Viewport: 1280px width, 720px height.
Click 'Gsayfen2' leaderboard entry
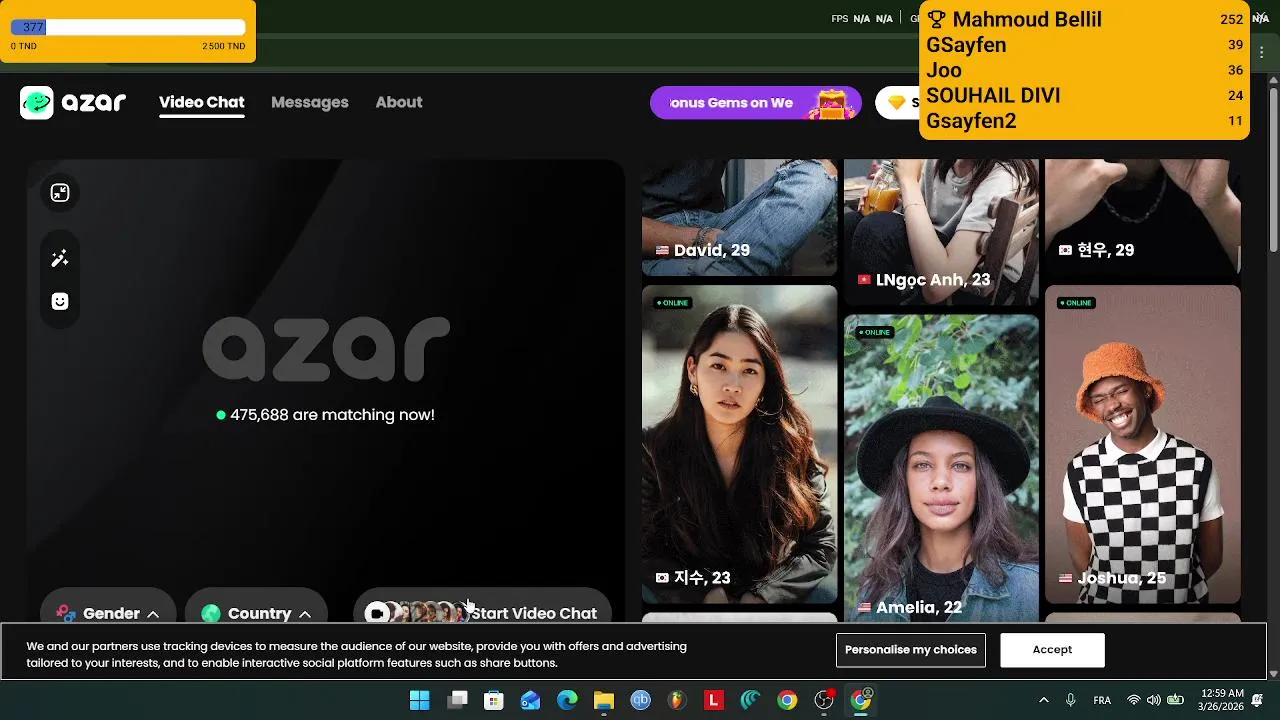[971, 121]
